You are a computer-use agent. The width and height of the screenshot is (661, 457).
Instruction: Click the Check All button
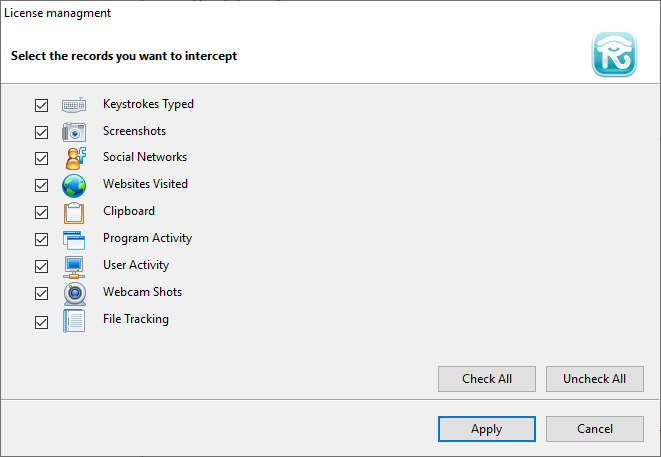pos(487,379)
